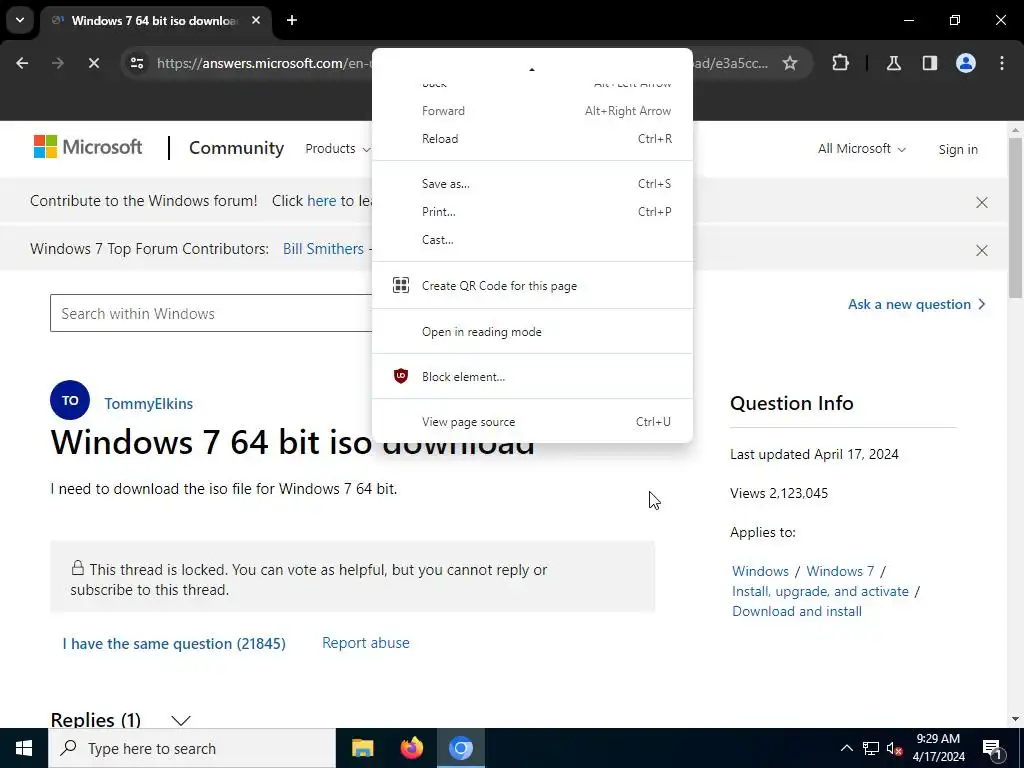Image resolution: width=1024 pixels, height=768 pixels.
Task: Open the Windows 7 category link
Action: [840, 571]
